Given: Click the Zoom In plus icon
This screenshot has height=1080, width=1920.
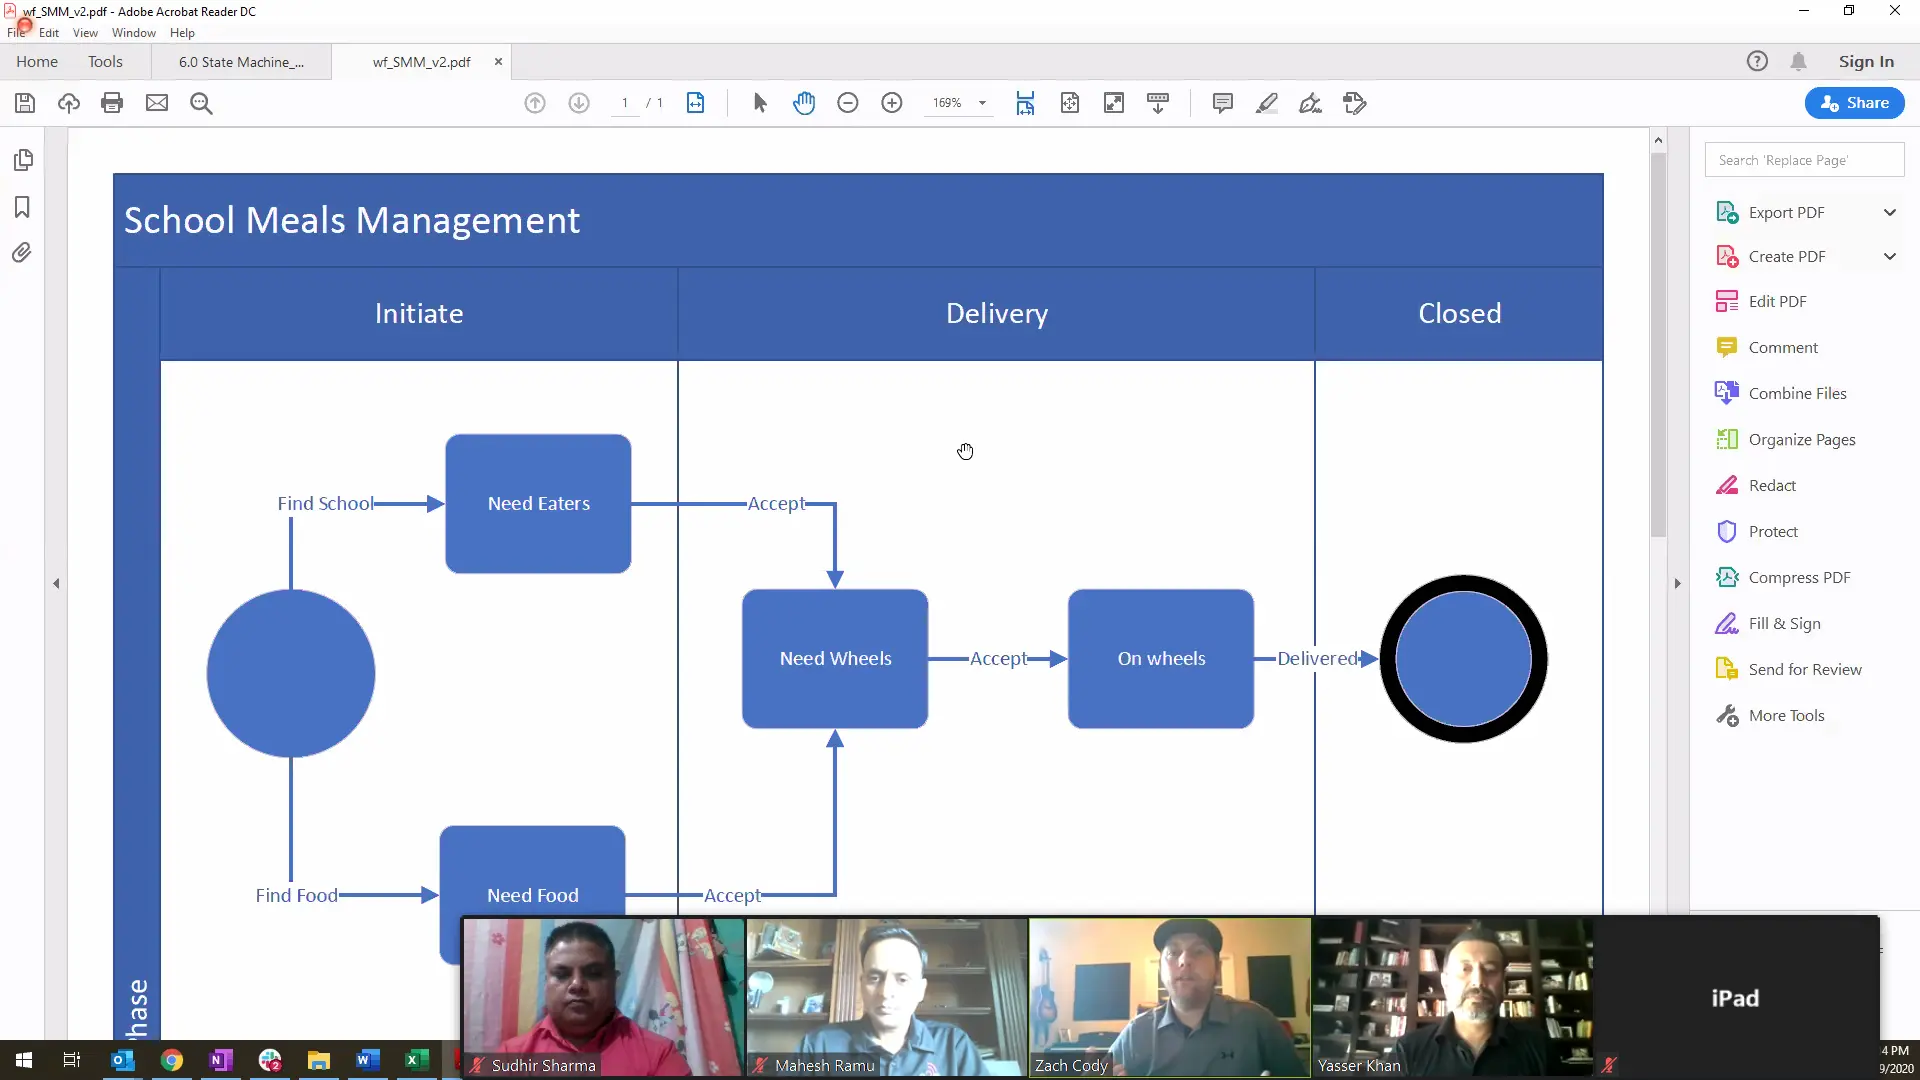Looking at the screenshot, I should coord(892,103).
